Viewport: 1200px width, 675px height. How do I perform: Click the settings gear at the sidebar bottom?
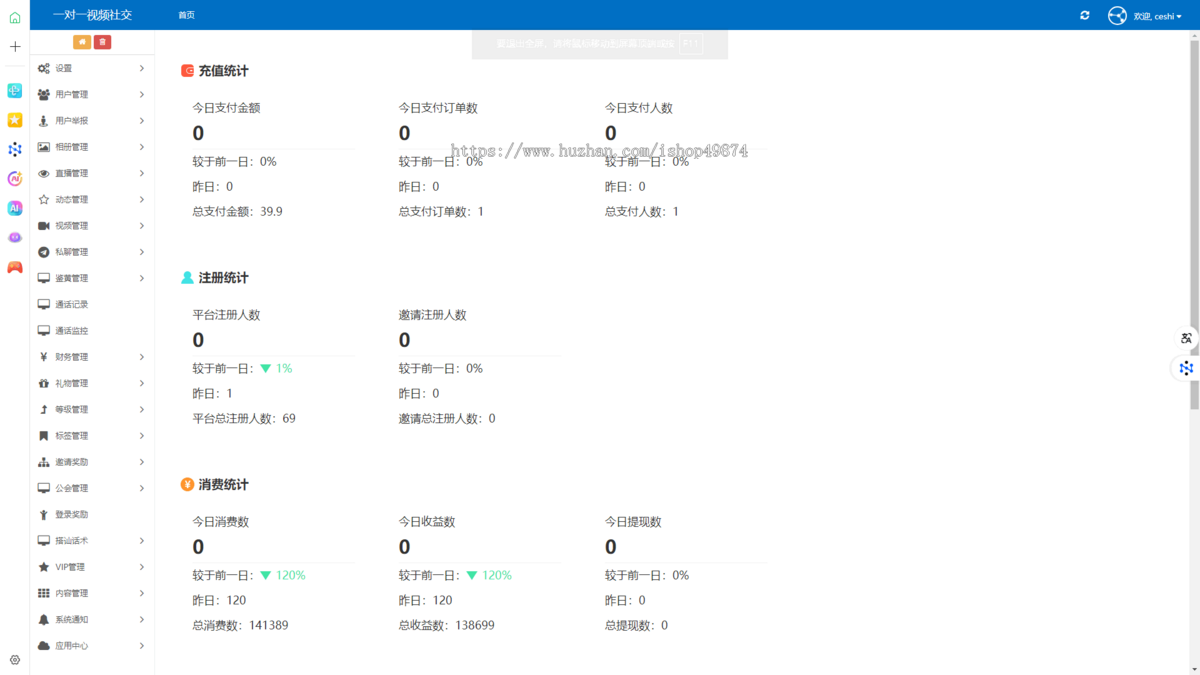pyautogui.click(x=15, y=660)
